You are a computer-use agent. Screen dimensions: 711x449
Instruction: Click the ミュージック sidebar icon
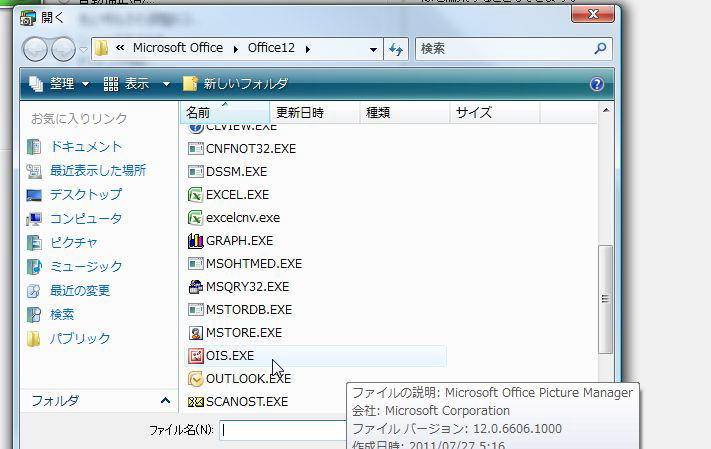34,267
